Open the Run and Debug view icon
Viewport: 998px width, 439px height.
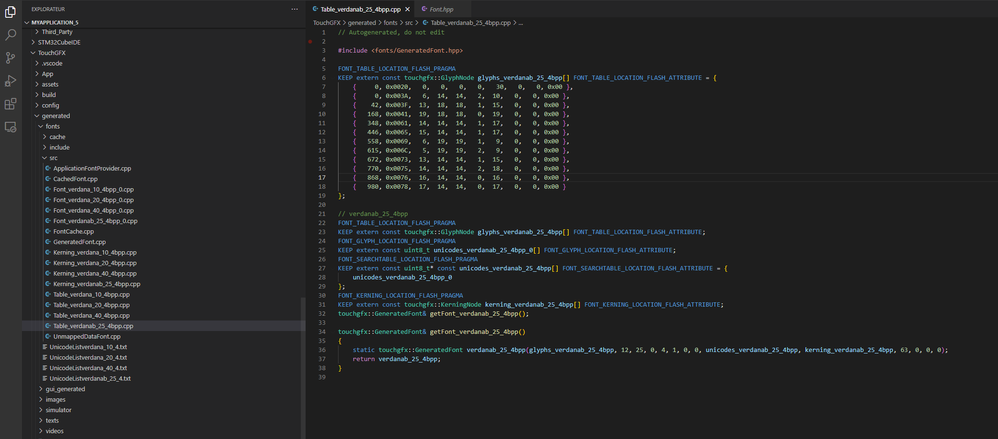10,81
